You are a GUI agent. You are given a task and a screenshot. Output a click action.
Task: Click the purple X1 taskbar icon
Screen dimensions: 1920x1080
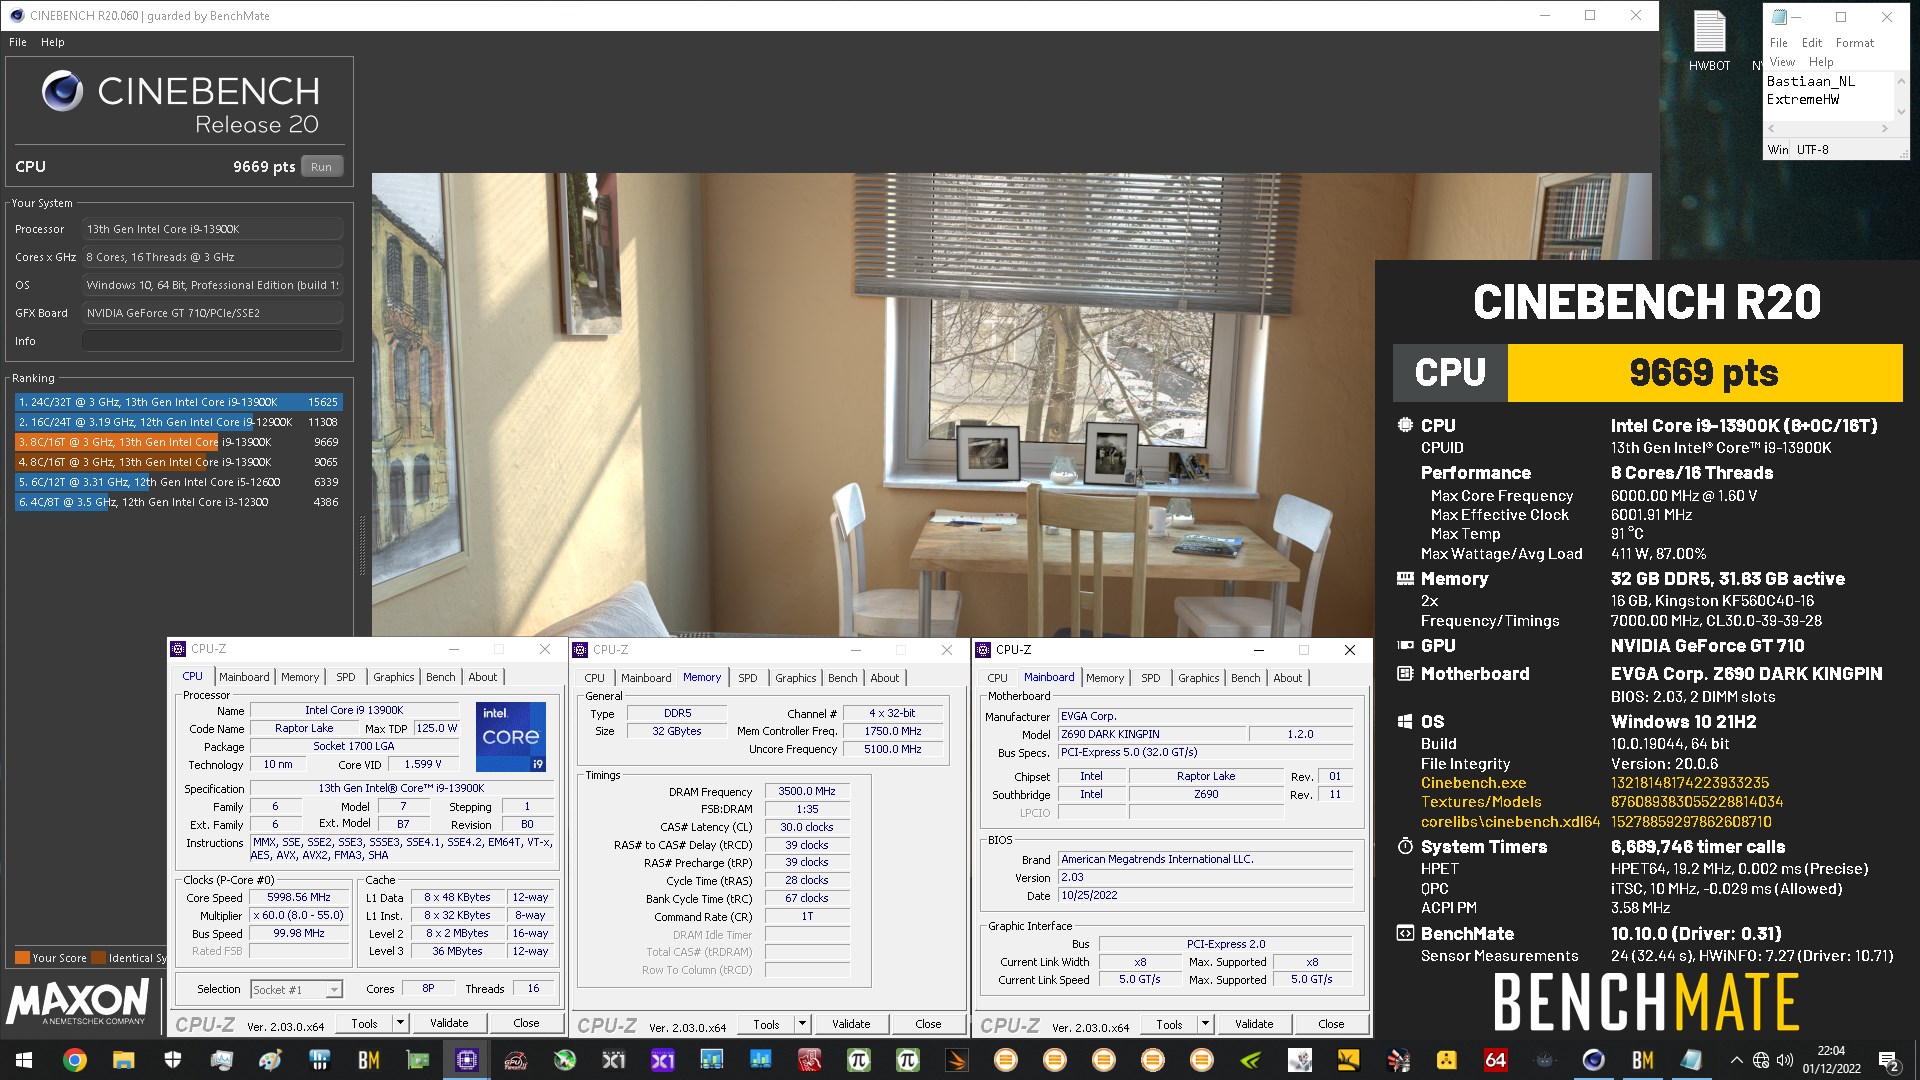pyautogui.click(x=662, y=1060)
